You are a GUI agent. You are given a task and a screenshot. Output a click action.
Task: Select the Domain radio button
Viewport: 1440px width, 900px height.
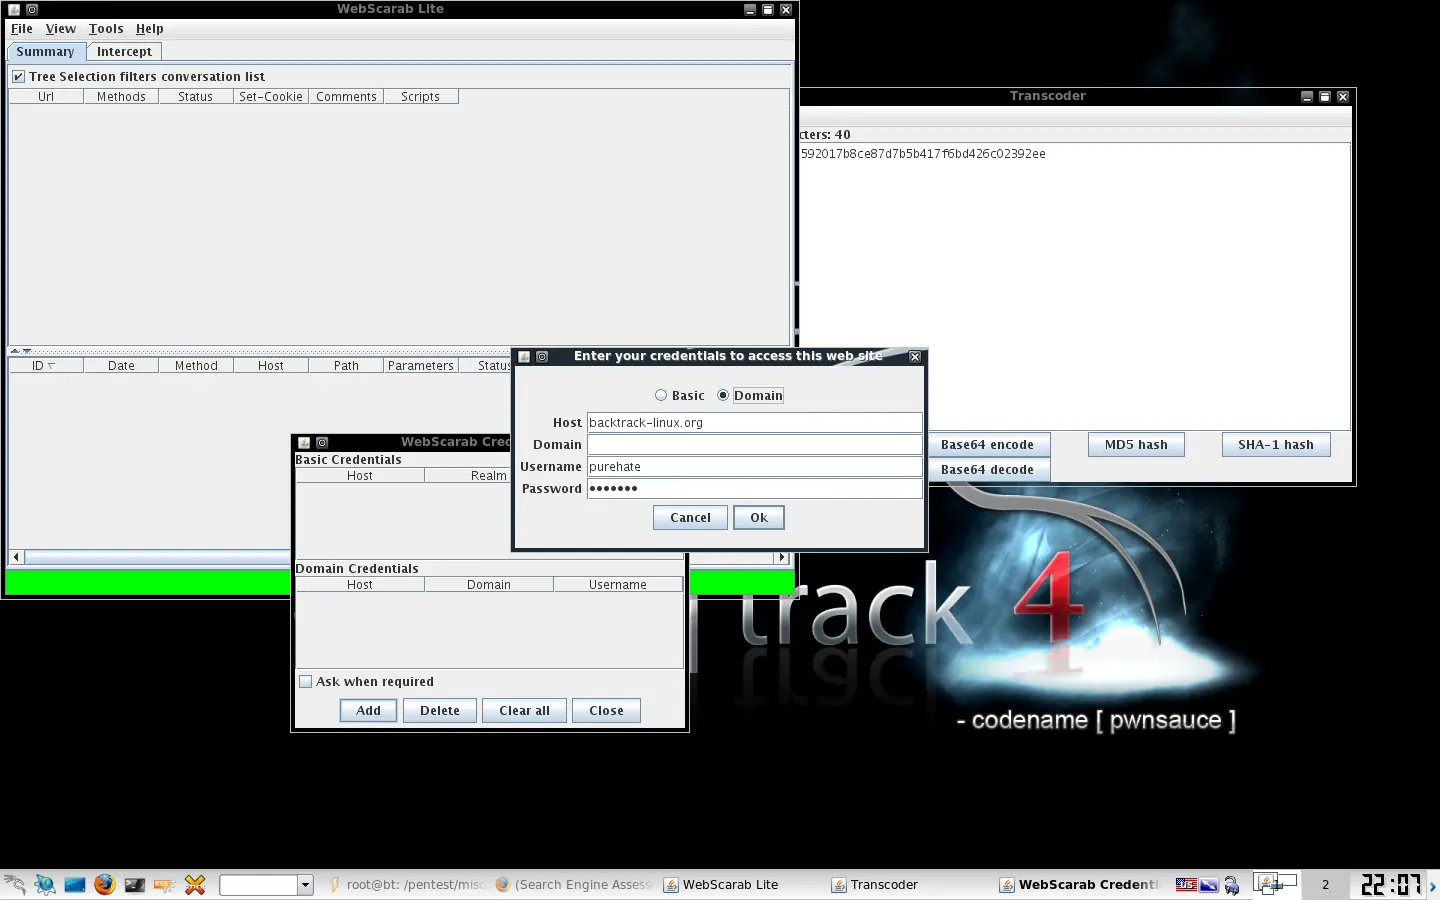pyautogui.click(x=723, y=396)
